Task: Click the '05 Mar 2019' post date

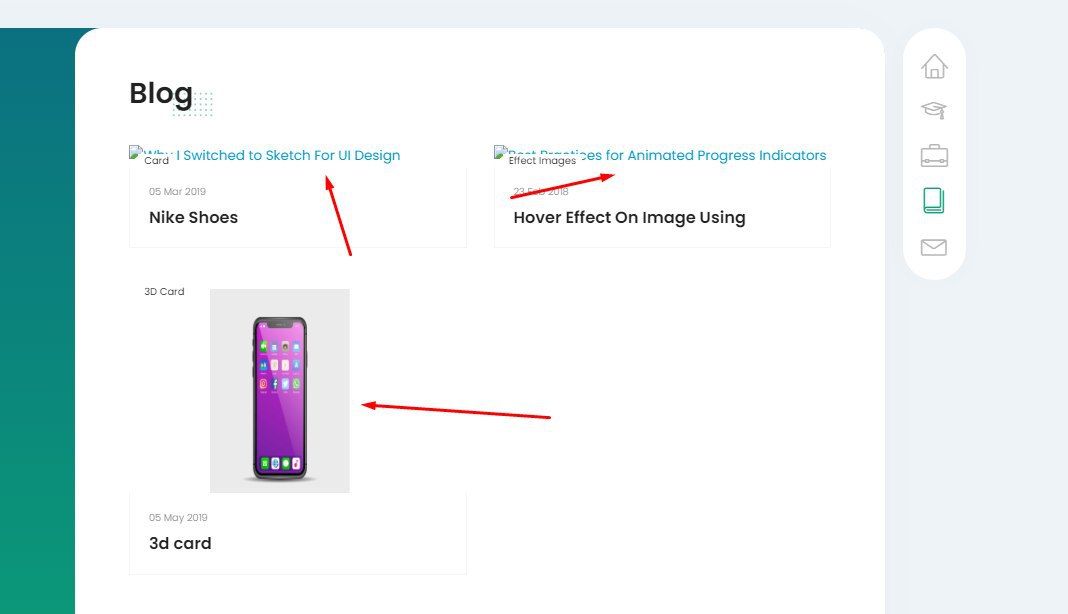Action: click(177, 191)
